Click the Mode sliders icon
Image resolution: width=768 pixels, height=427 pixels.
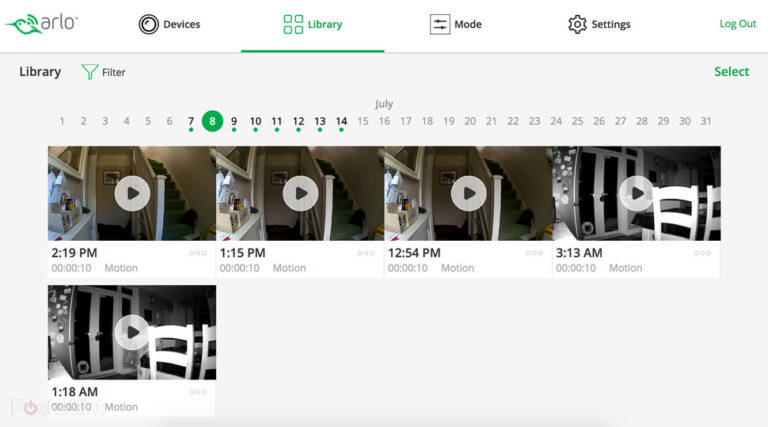(440, 24)
